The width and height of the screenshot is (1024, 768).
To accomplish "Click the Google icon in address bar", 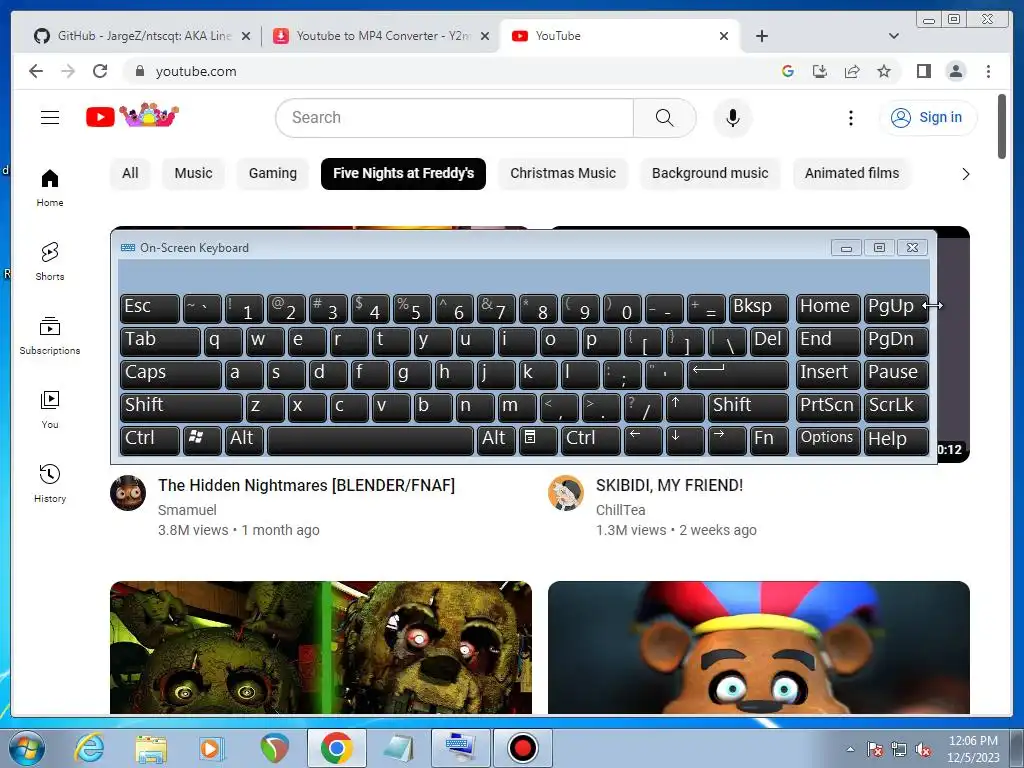I will (788, 71).
